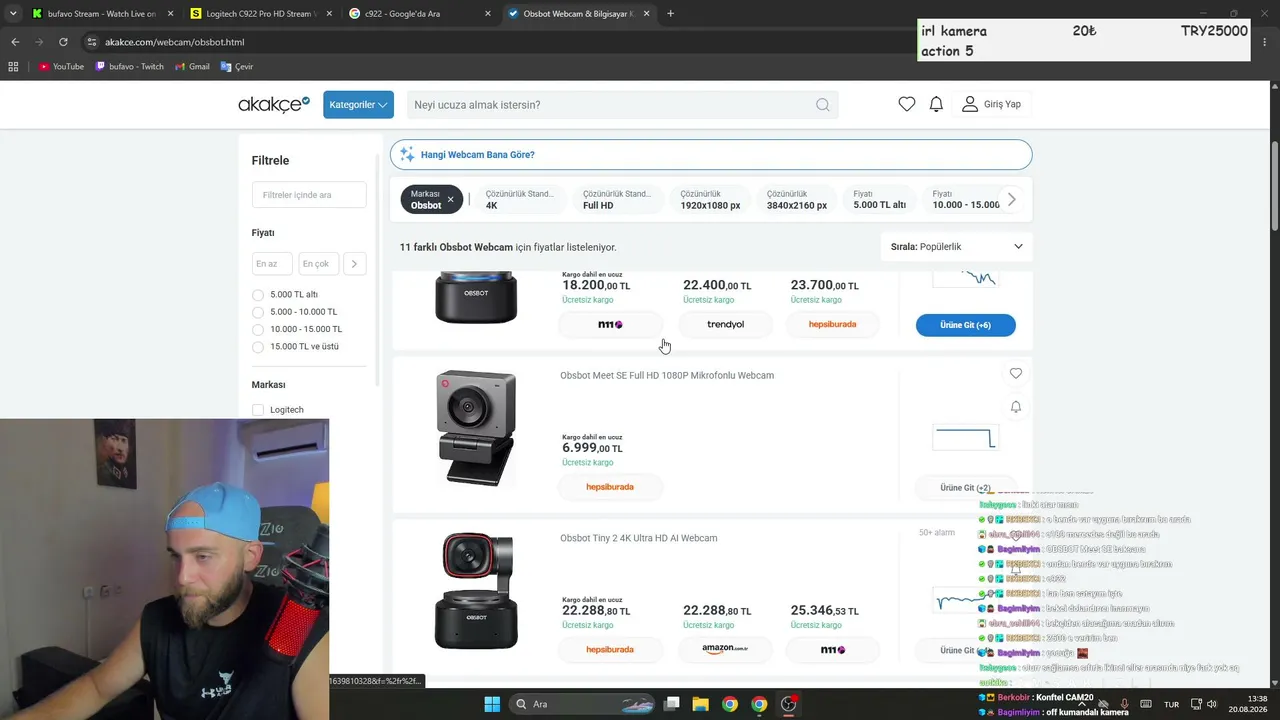The image size is (1280, 720).
Task: Click the Obsbot Tiny 2 product image
Action: click(x=476, y=591)
